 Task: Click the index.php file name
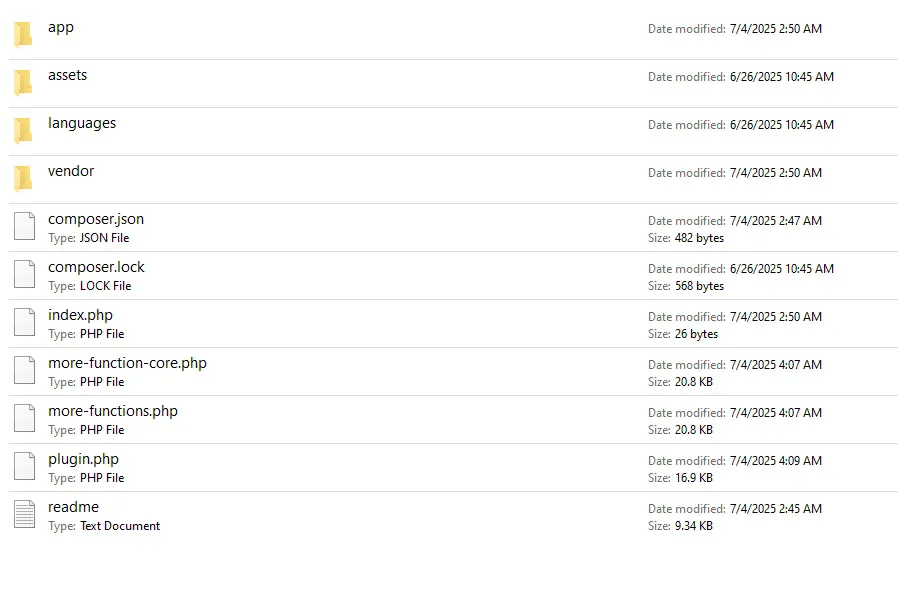(80, 316)
